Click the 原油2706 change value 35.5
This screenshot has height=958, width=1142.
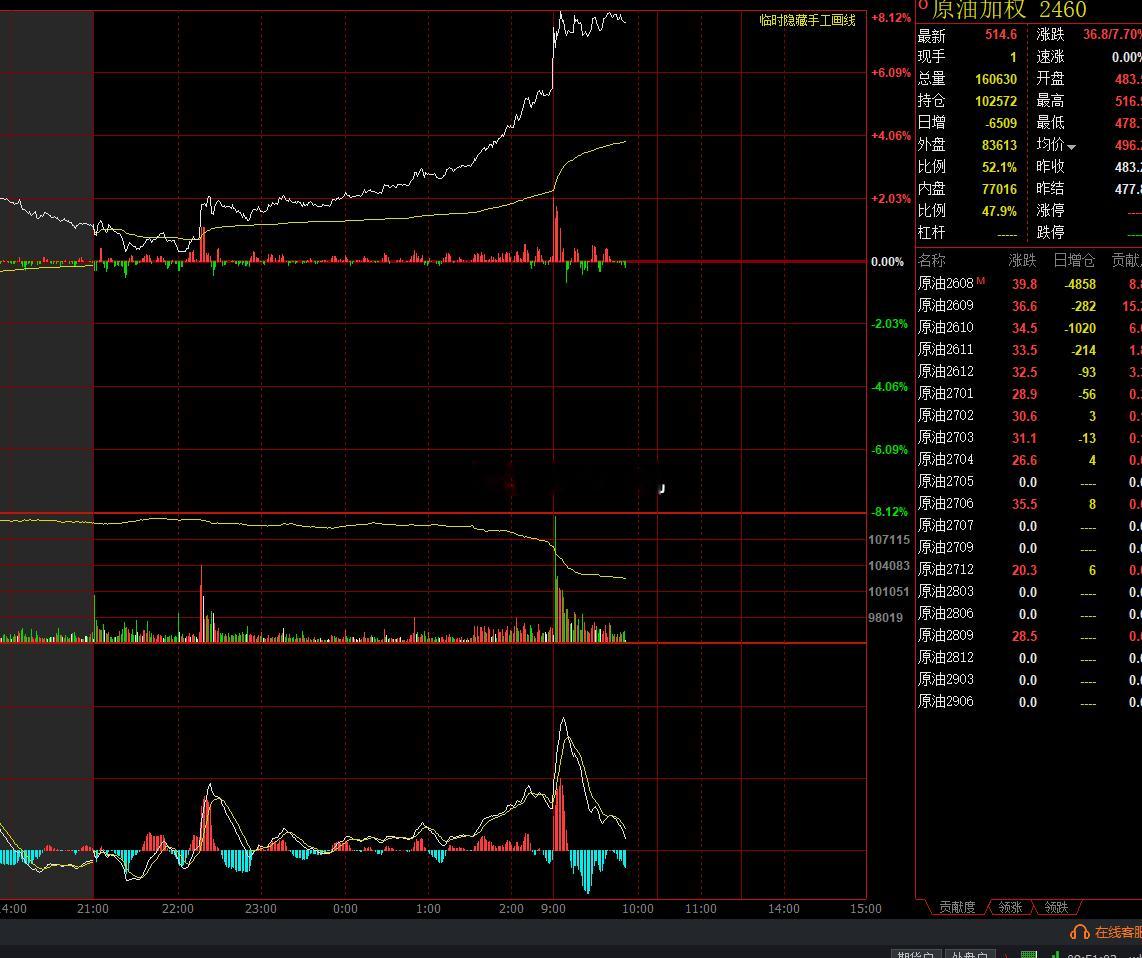coord(1024,503)
